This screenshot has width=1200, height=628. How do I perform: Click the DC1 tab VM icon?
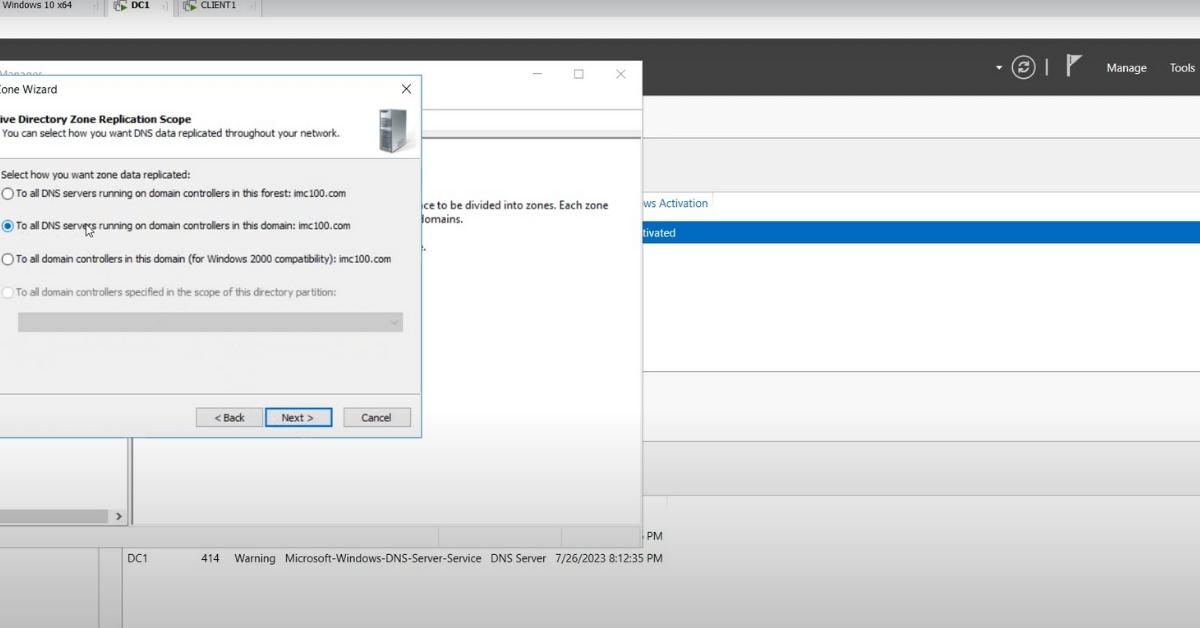(x=120, y=6)
